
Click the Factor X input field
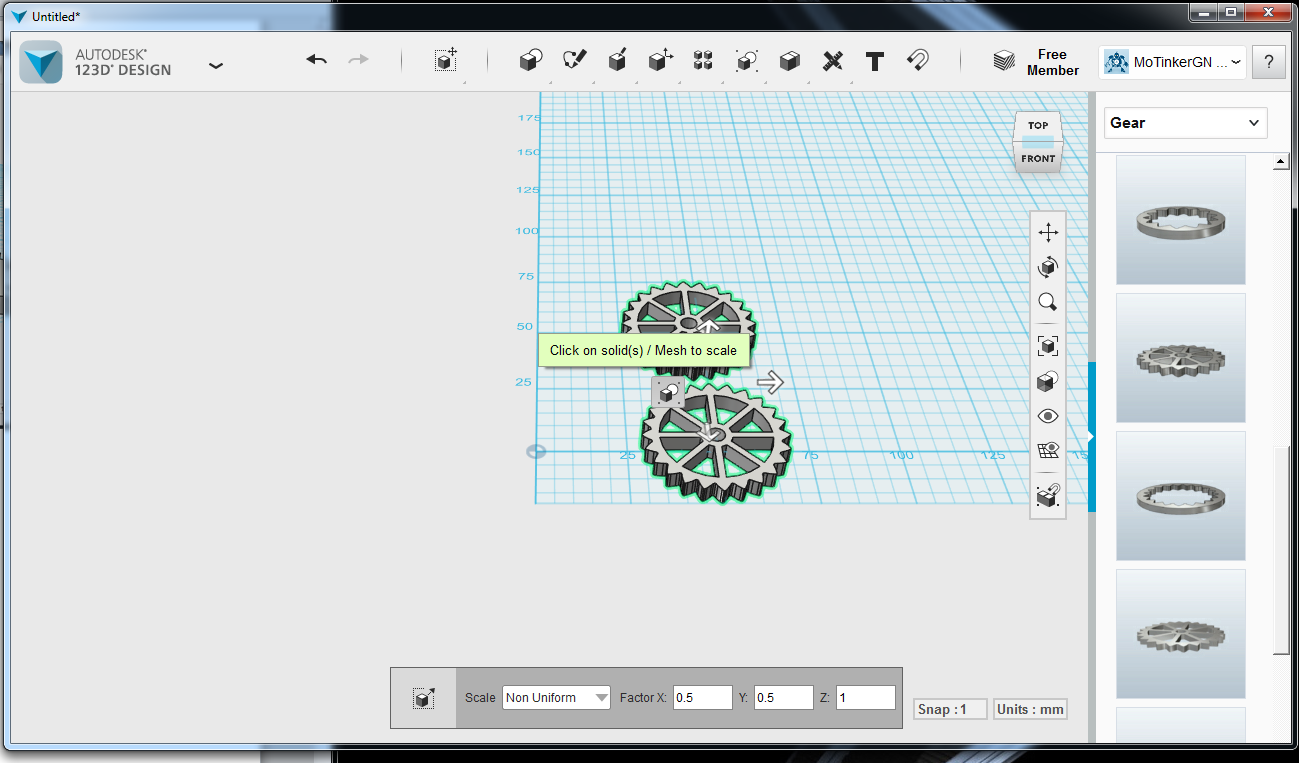(703, 698)
